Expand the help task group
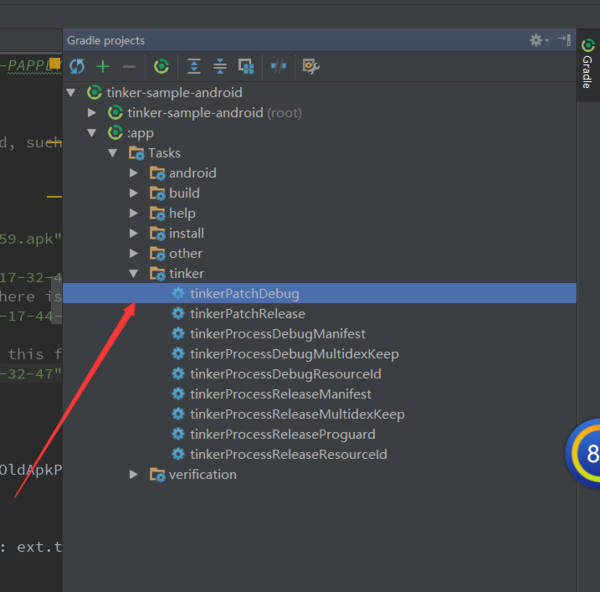The width and height of the screenshot is (600, 592). 133,213
